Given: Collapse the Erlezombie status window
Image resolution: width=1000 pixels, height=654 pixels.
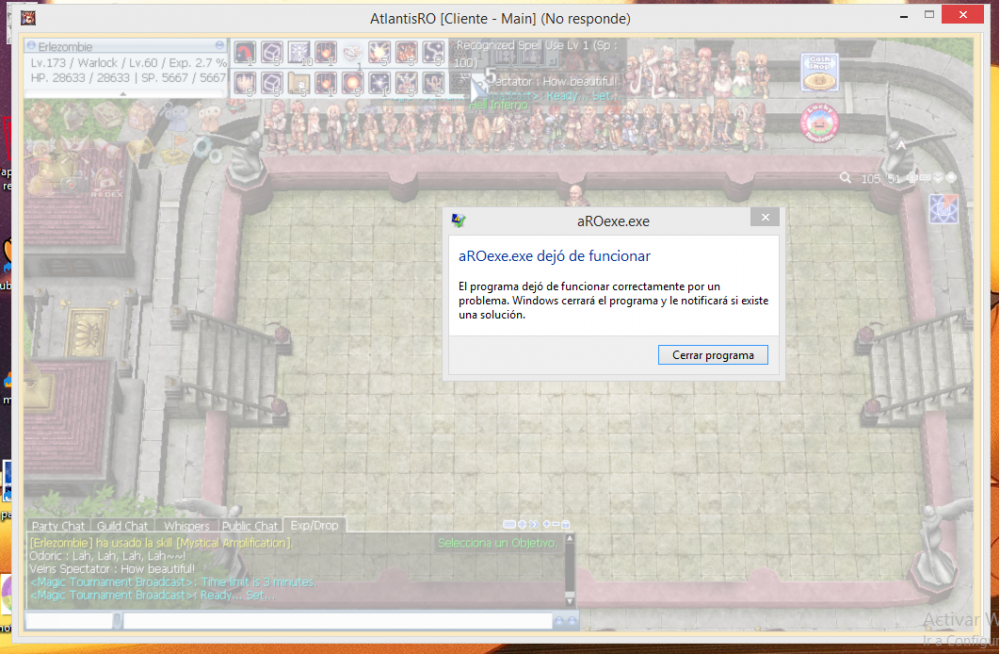Looking at the screenshot, I should [x=219, y=46].
